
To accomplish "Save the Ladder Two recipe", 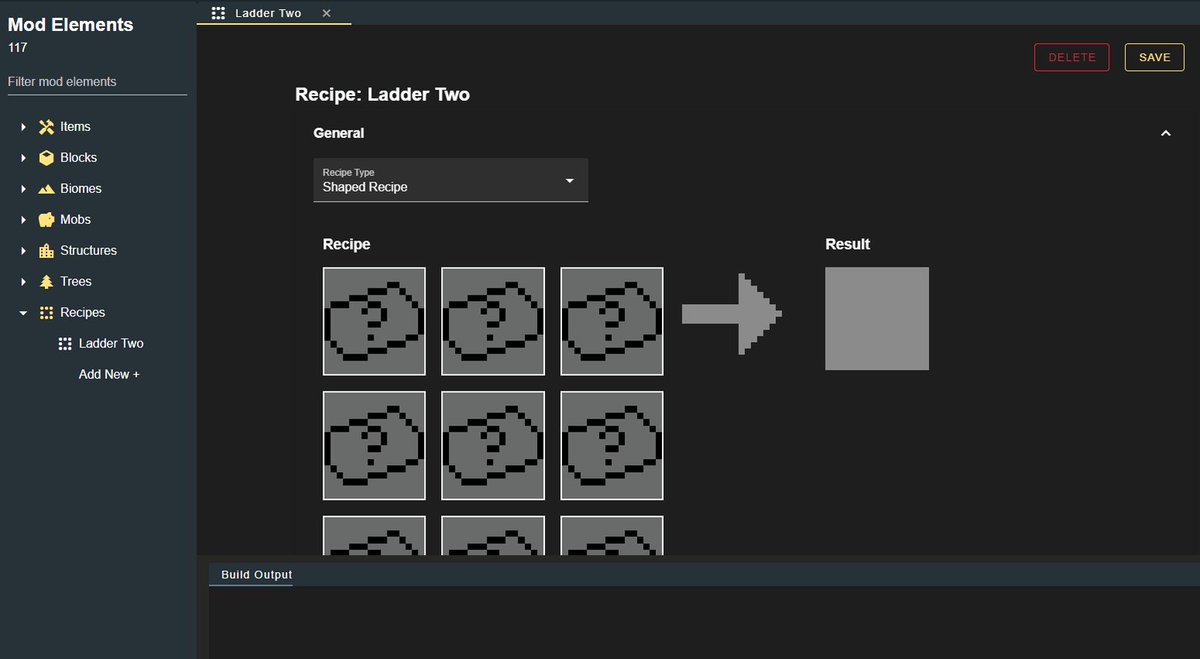I will (1154, 57).
